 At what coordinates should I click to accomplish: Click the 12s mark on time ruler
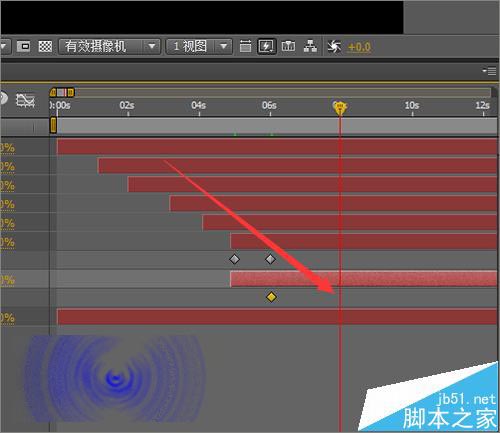coord(483,106)
